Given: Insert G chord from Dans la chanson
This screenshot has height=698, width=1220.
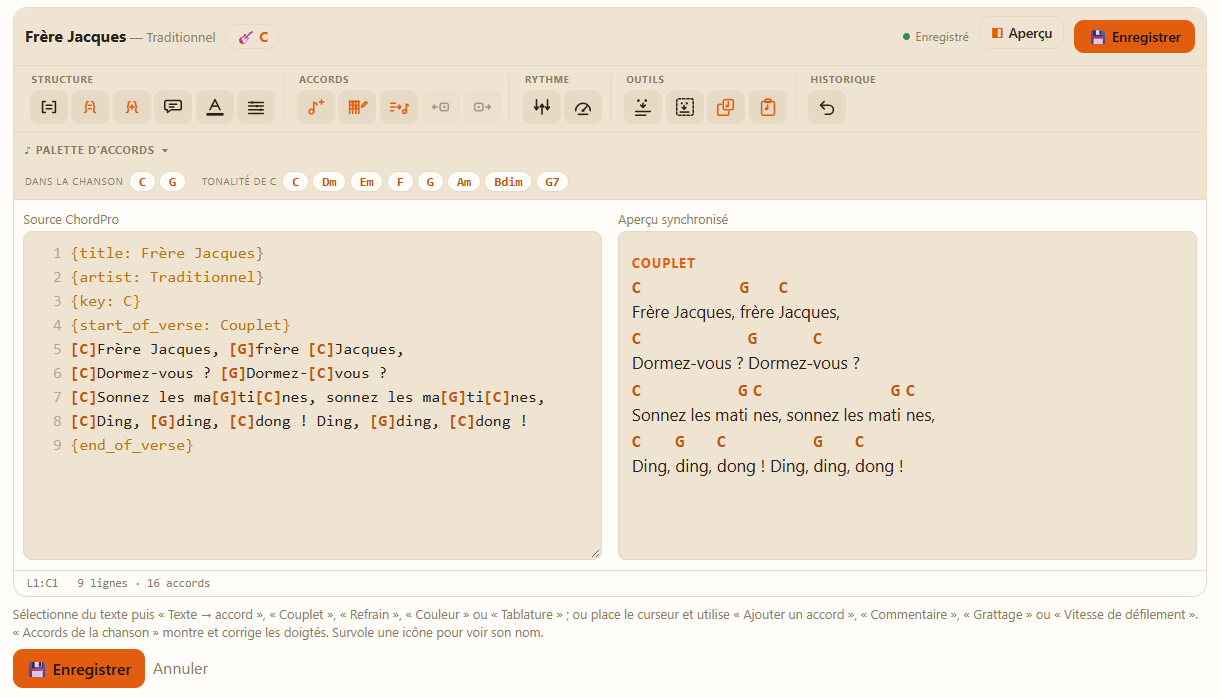Looking at the screenshot, I should tap(171, 182).
